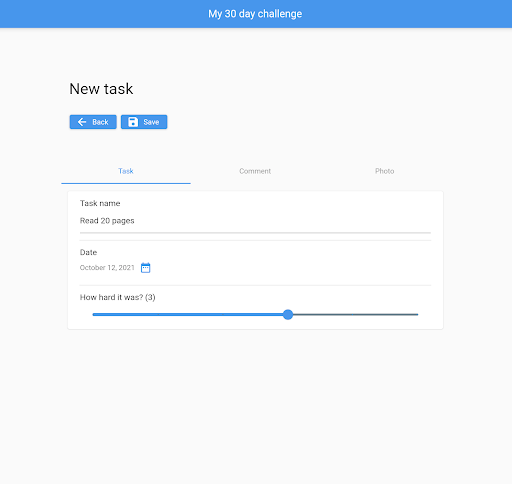
Task: Click the How hard it was? label
Action: click(118, 297)
